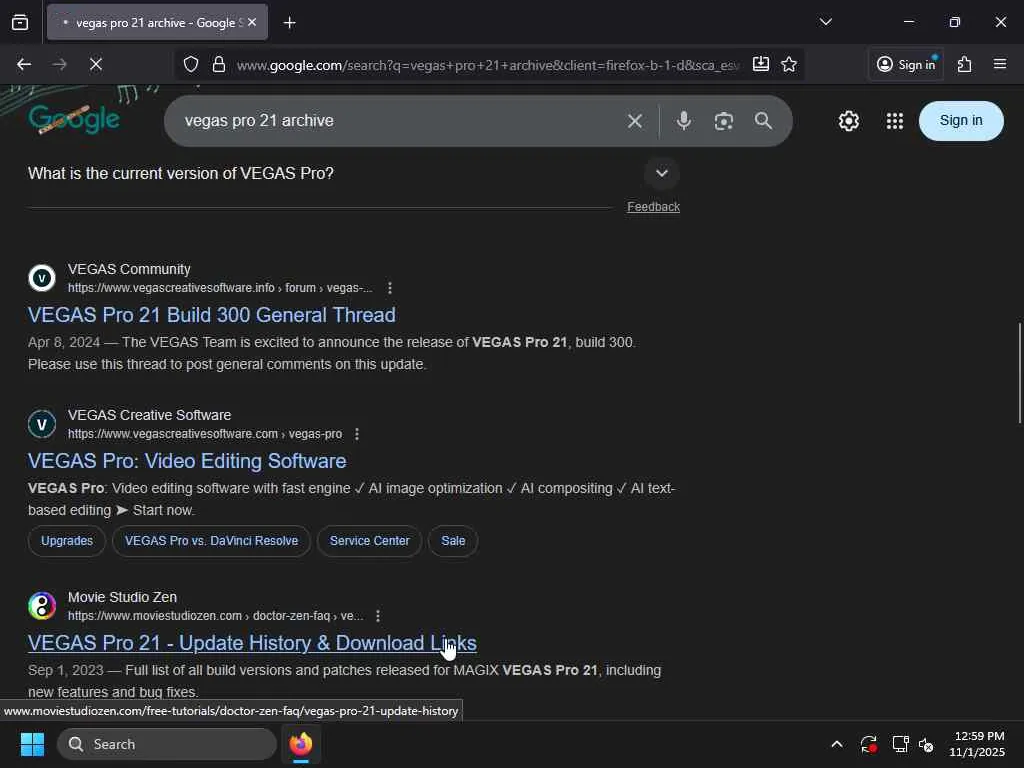The image size is (1024, 768).
Task: Expand 'What is the current version of VEGAS Pro?'
Action: (x=662, y=173)
